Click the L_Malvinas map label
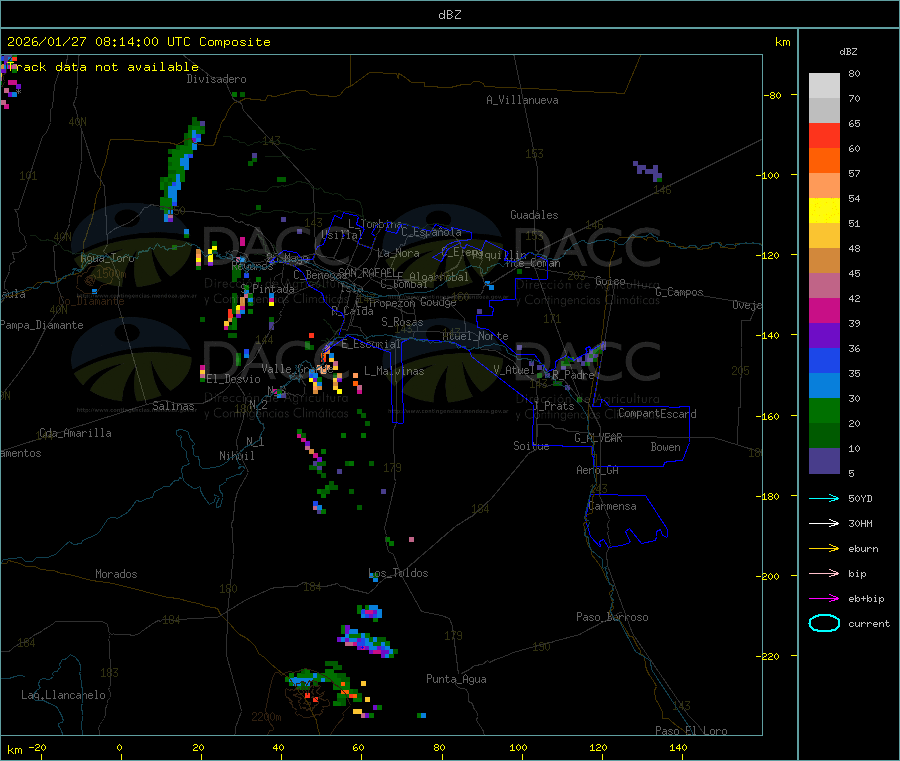Image resolution: width=900 pixels, height=761 pixels. point(394,371)
